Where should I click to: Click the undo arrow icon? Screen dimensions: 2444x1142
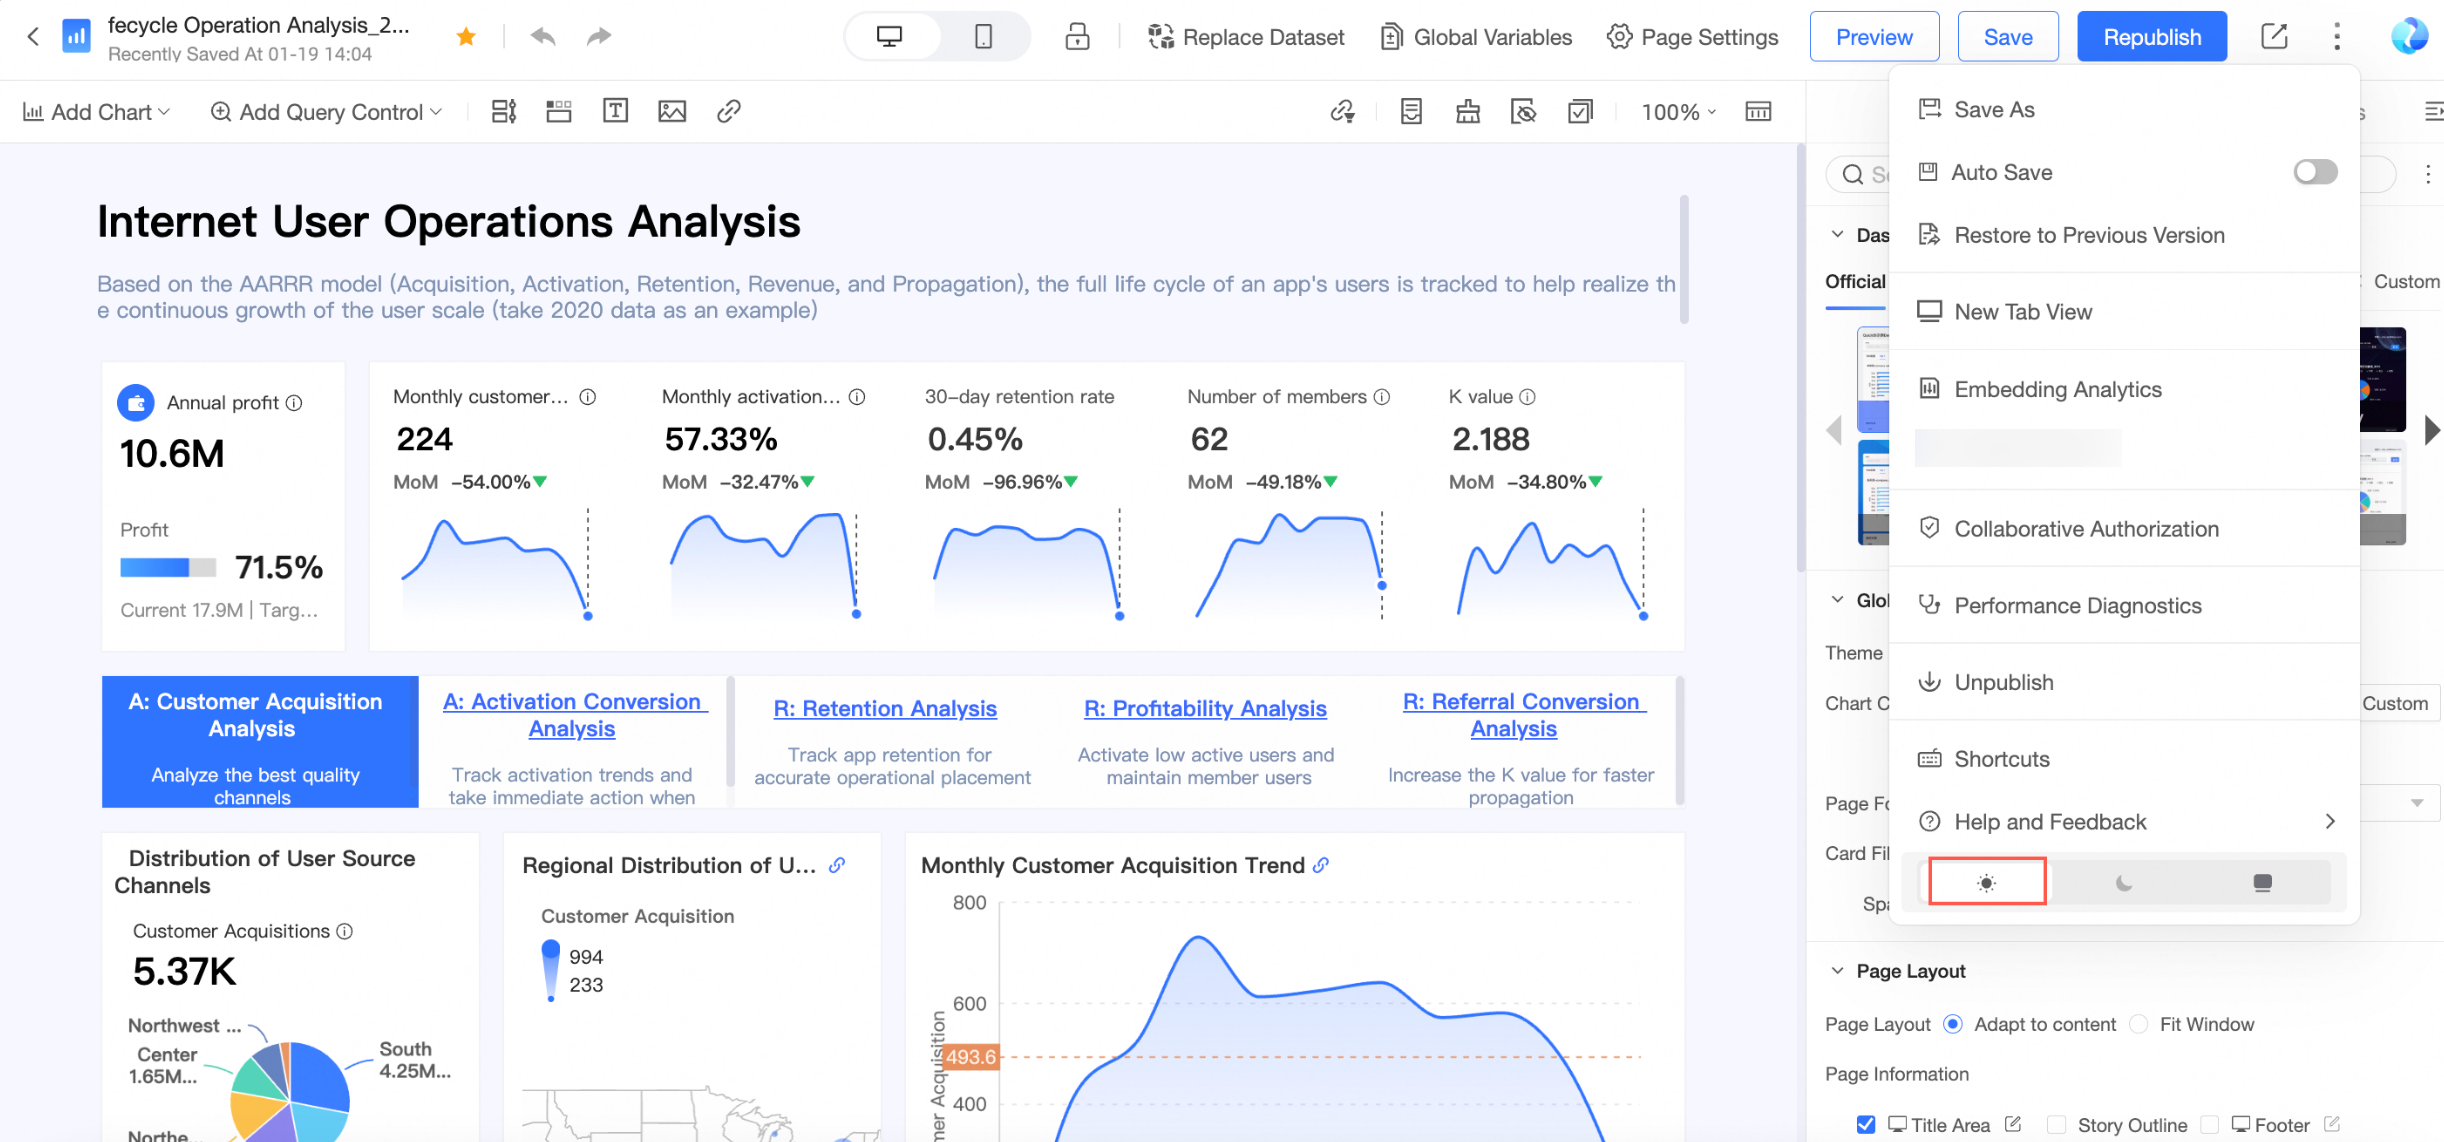(543, 37)
